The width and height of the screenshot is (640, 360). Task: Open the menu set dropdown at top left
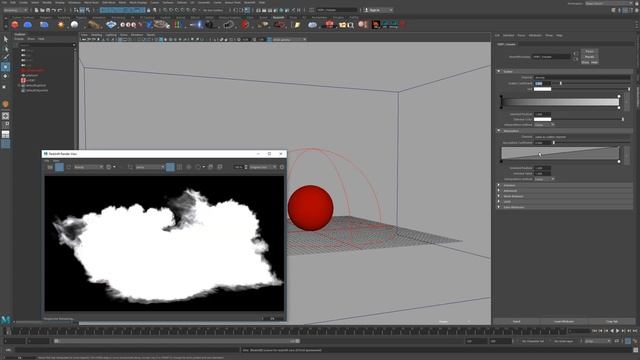(16, 10)
